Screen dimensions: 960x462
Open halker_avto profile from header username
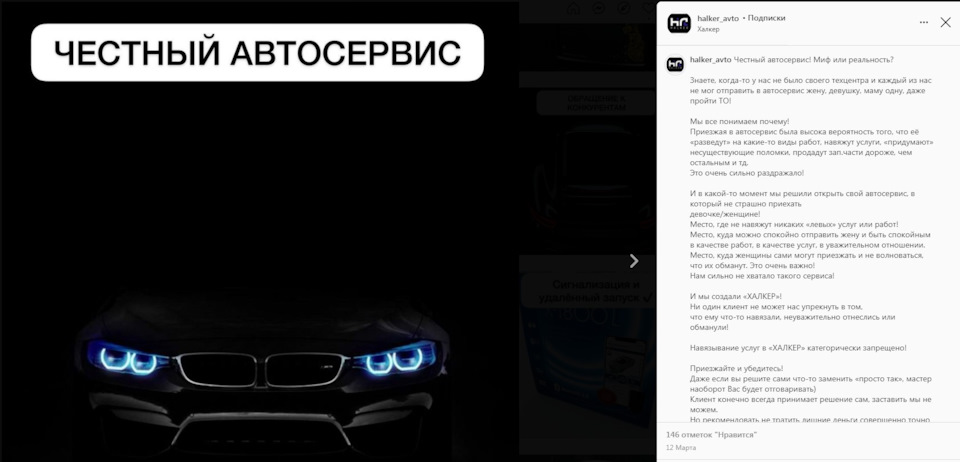718,18
